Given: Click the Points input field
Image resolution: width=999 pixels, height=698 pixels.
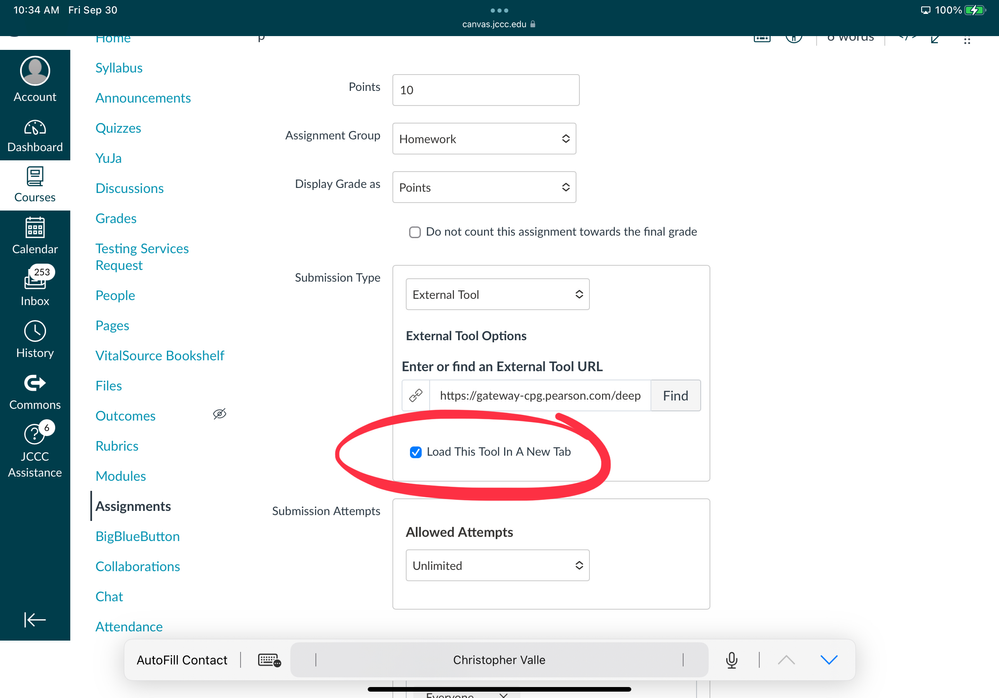Looking at the screenshot, I should (485, 90).
